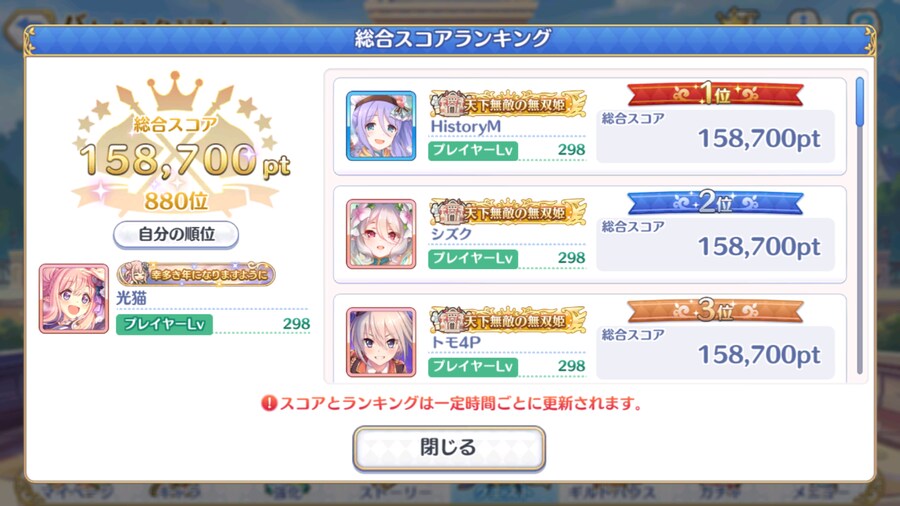The image size is (900, 506).
Task: Tap the orange 3位 rank ribbon
Action: tap(715, 311)
